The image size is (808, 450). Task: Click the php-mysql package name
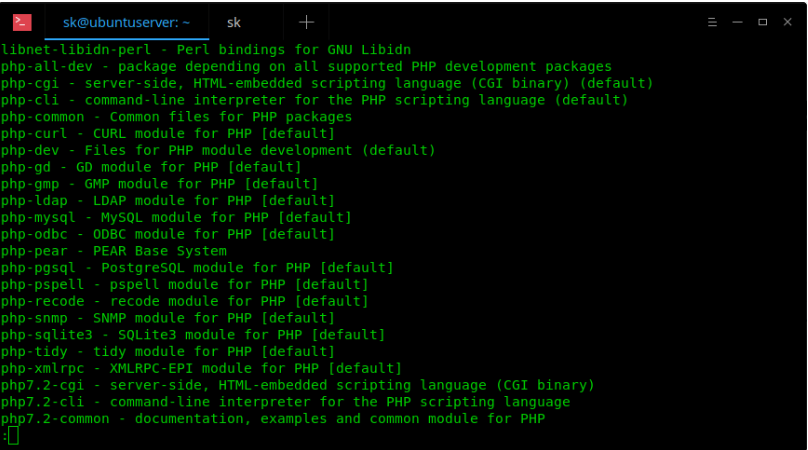click(x=38, y=218)
